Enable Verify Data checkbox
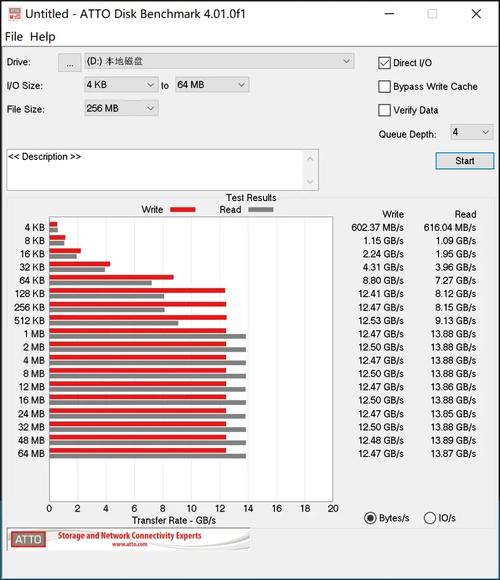 (384, 110)
